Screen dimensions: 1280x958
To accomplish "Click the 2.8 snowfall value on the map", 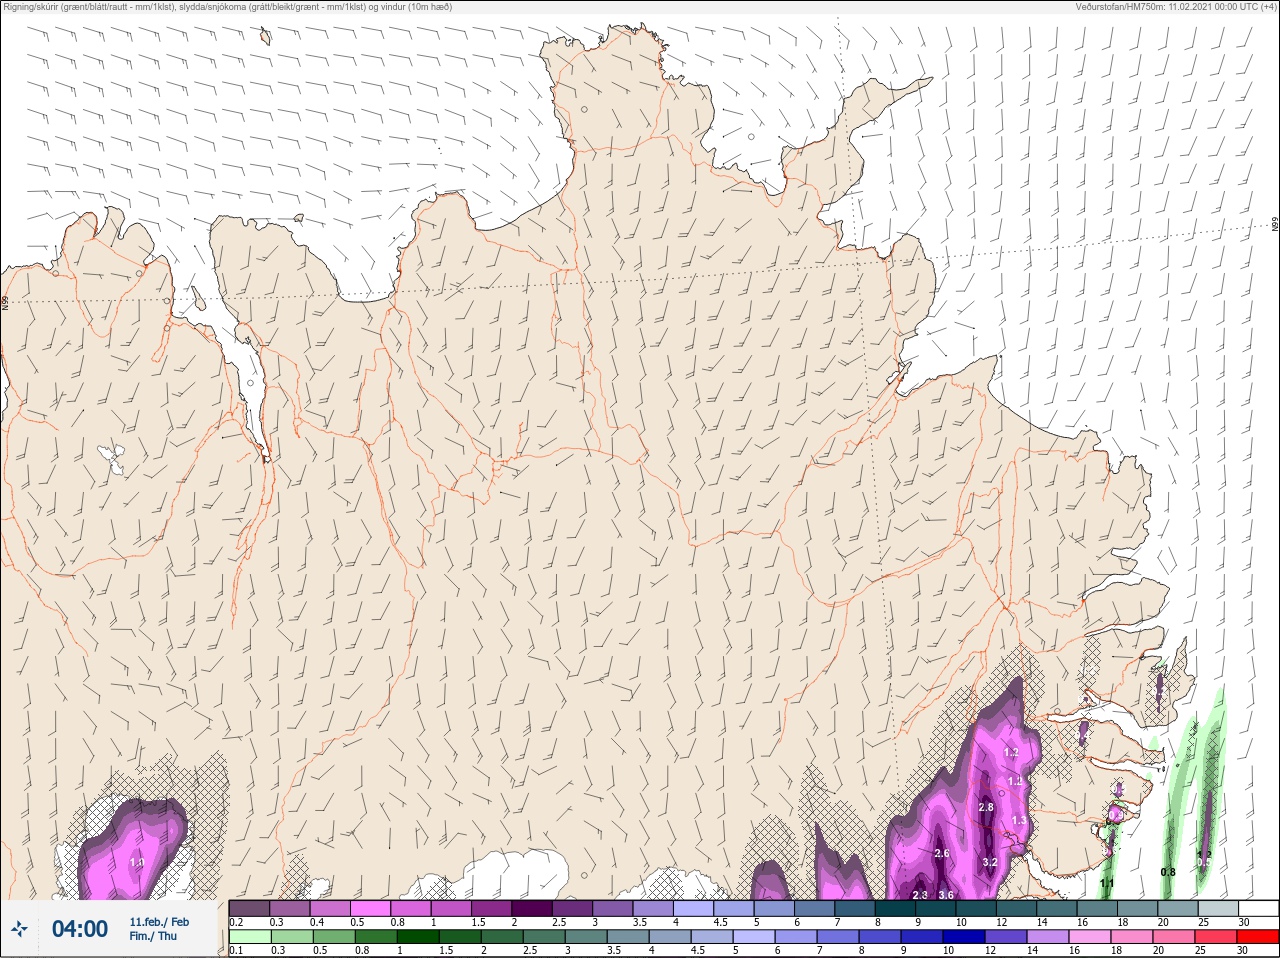I will 986,807.
